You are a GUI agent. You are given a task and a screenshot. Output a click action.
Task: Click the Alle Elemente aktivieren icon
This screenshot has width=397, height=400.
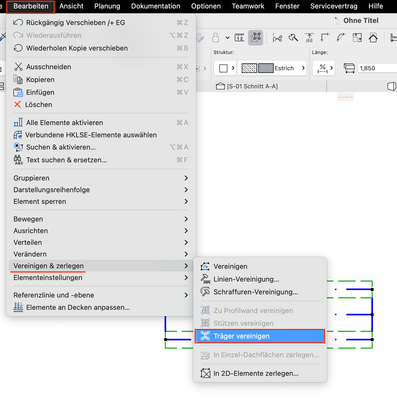[18, 122]
